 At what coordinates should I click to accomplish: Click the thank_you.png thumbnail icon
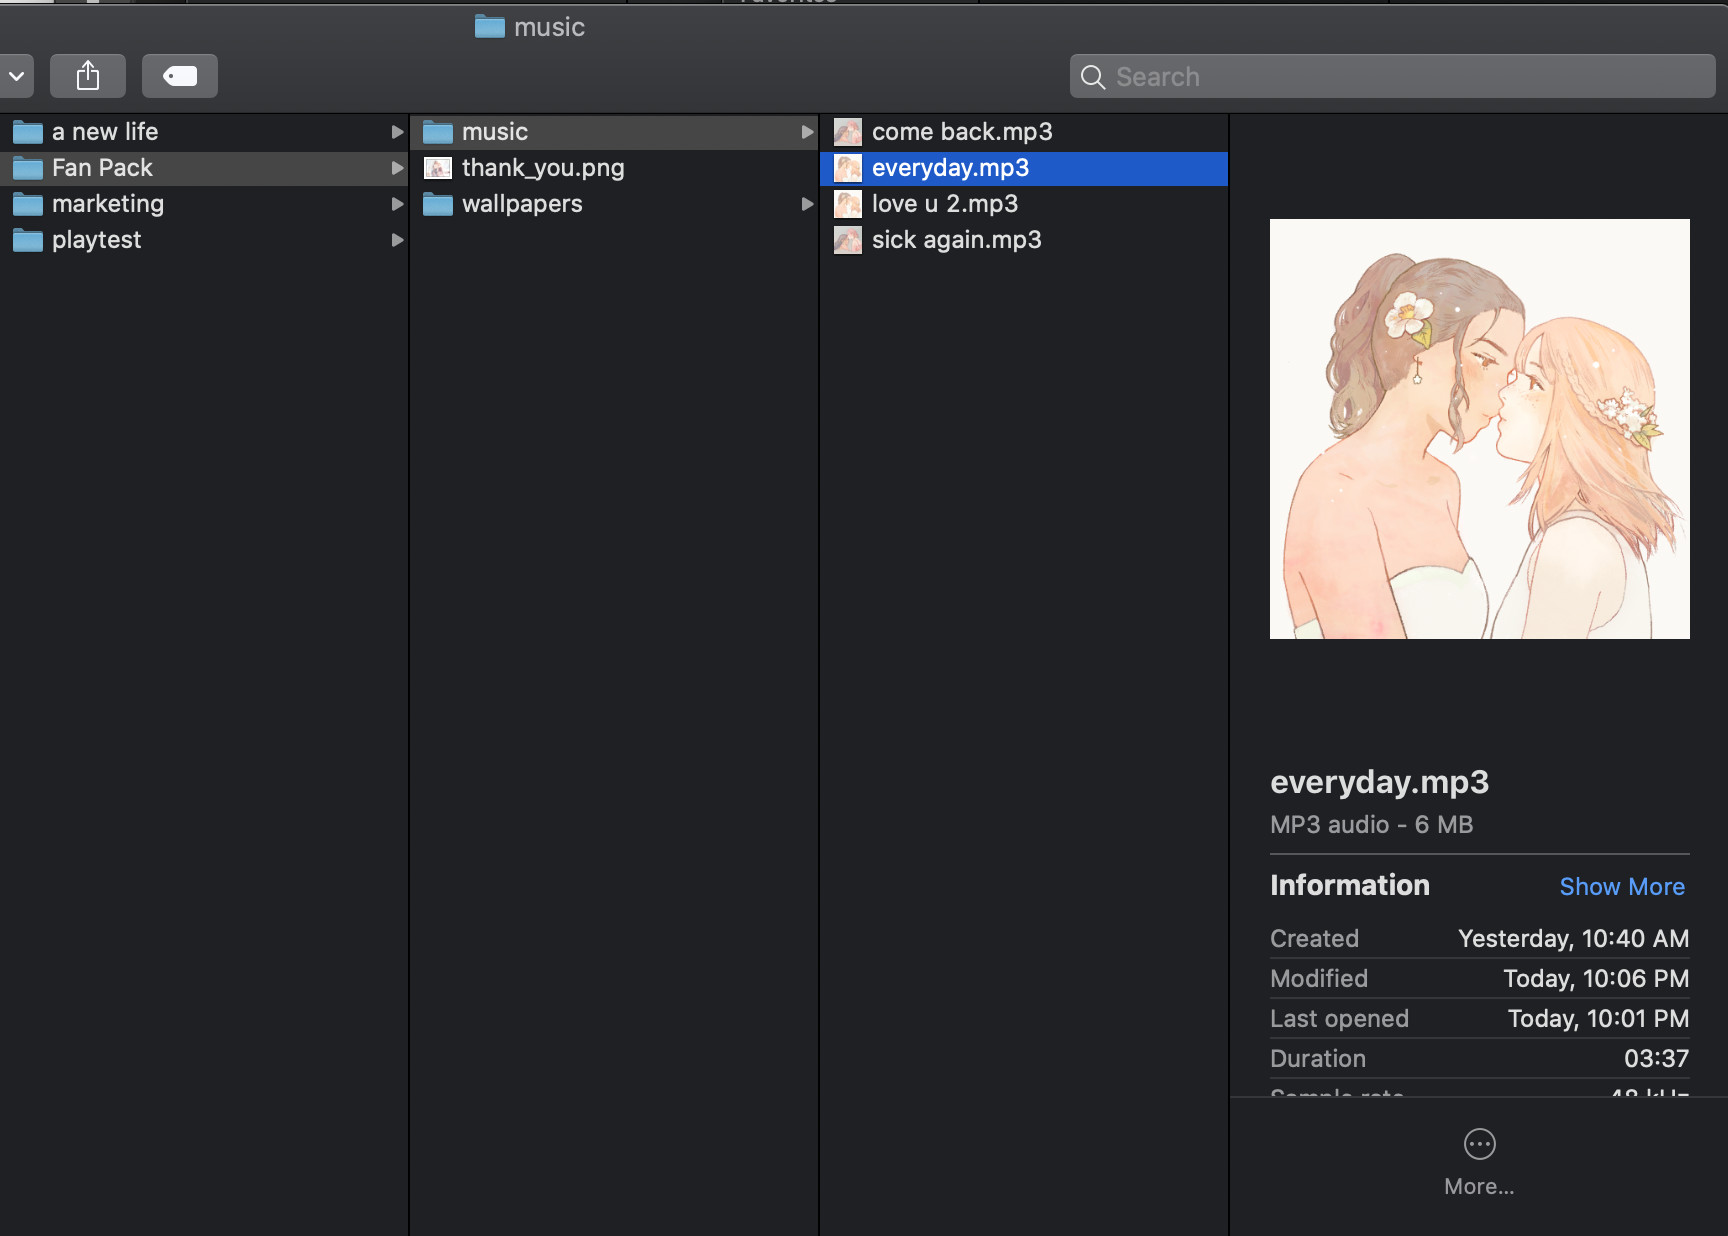[437, 168]
